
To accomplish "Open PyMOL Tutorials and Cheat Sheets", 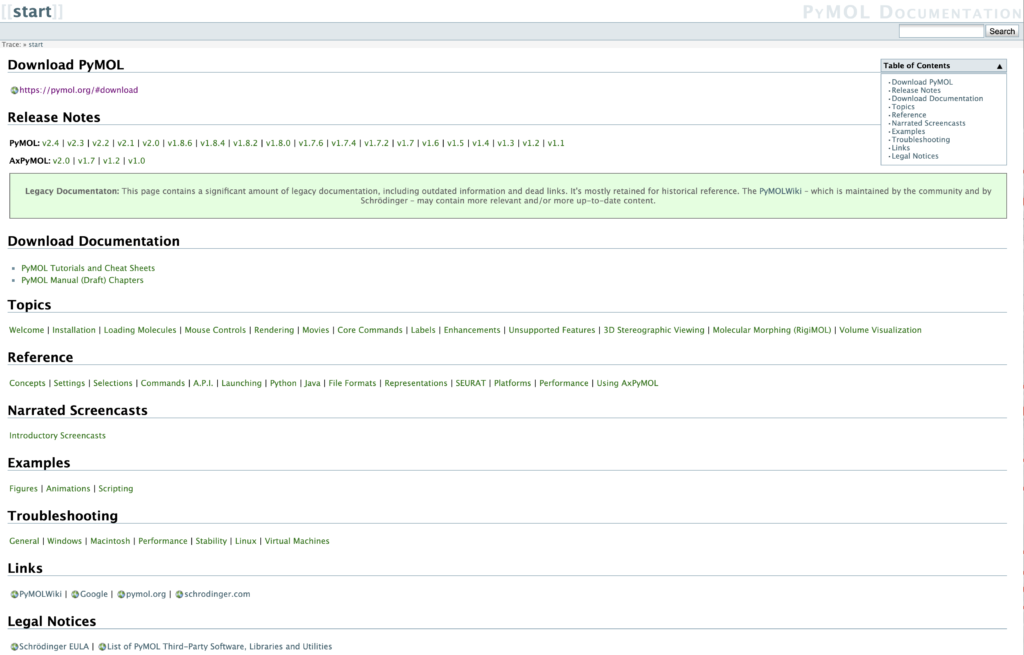I will tap(88, 268).
